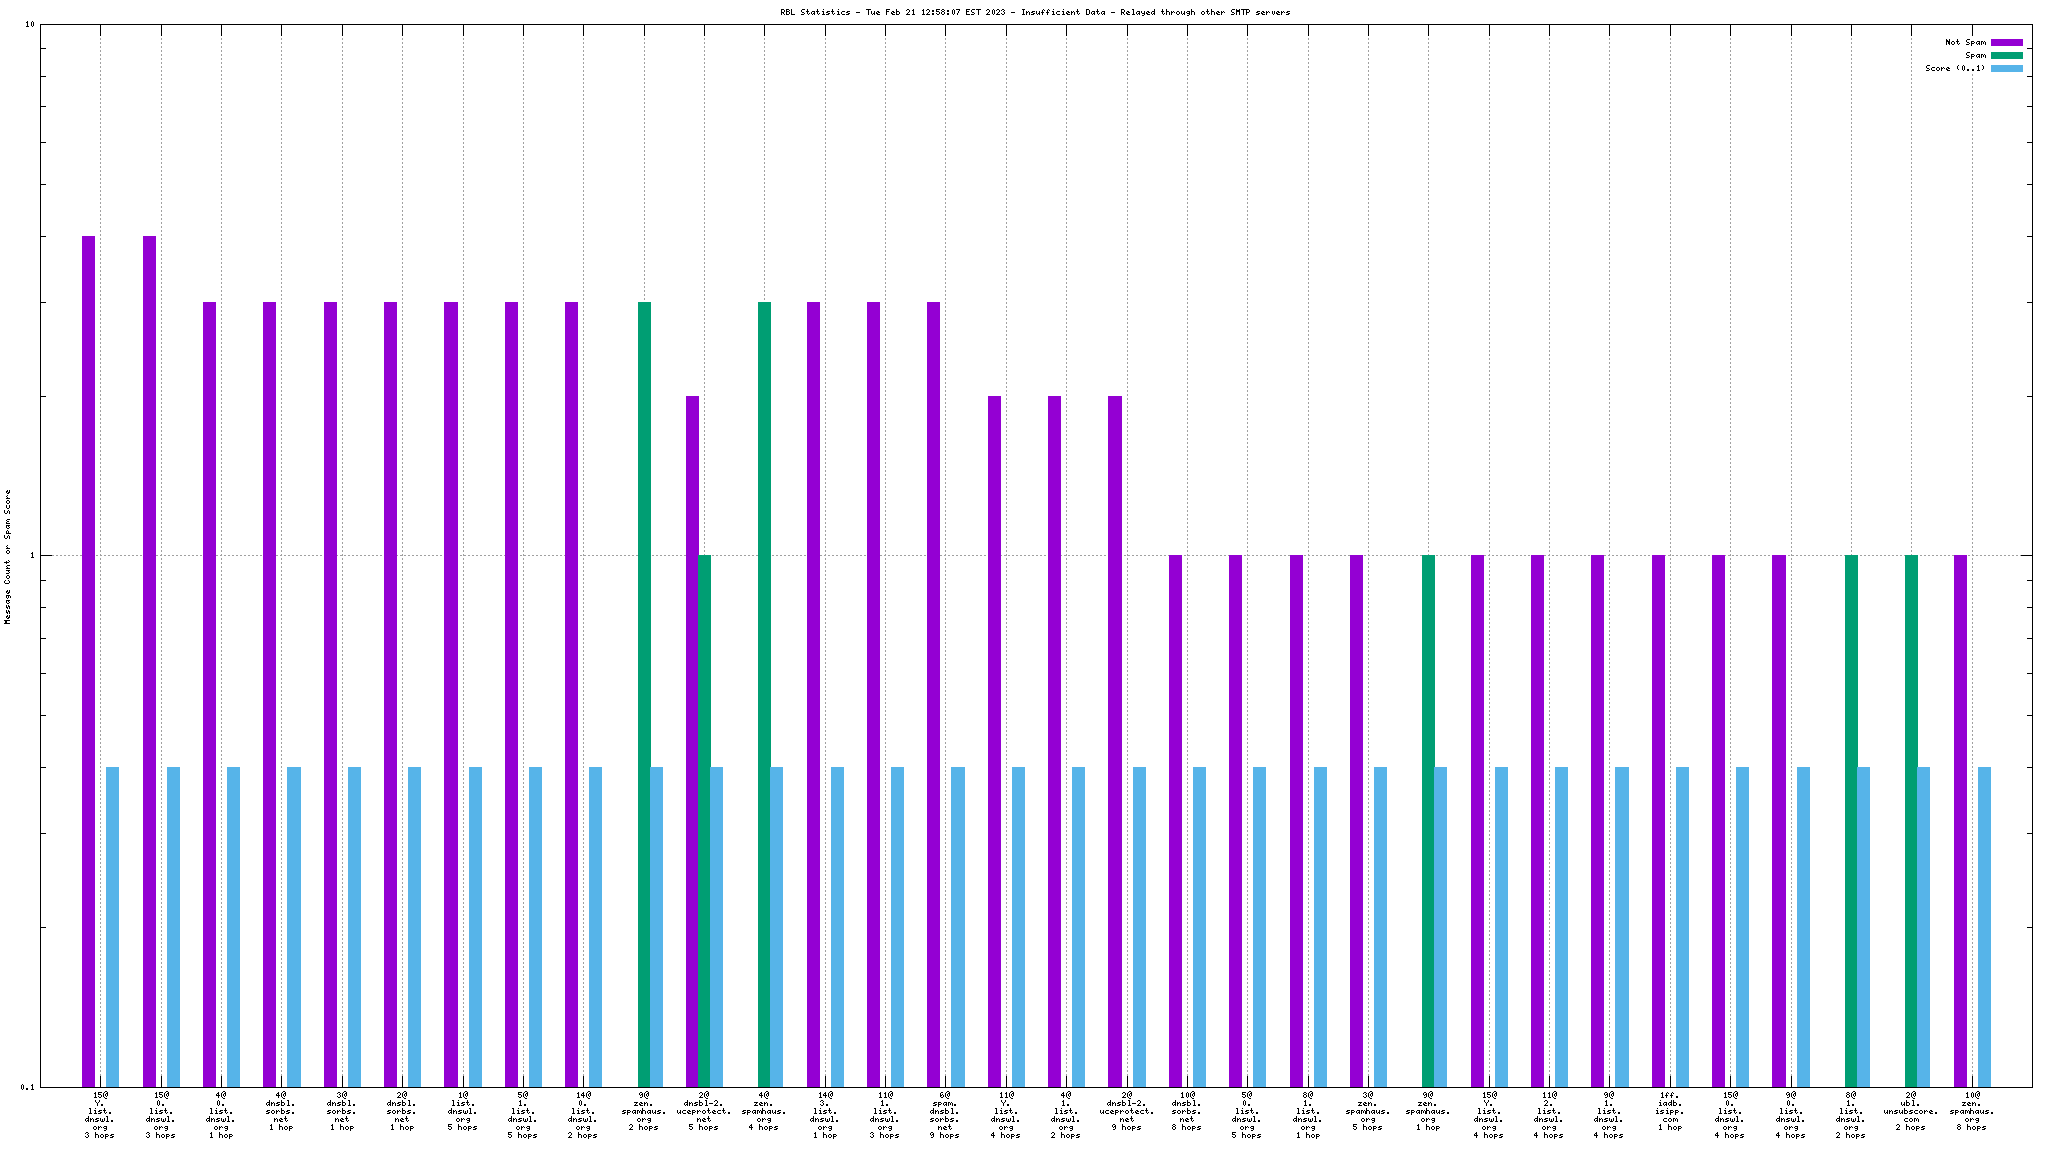Click the '1' y-axis tick label
This screenshot has width=2048, height=1152.
(x=33, y=556)
